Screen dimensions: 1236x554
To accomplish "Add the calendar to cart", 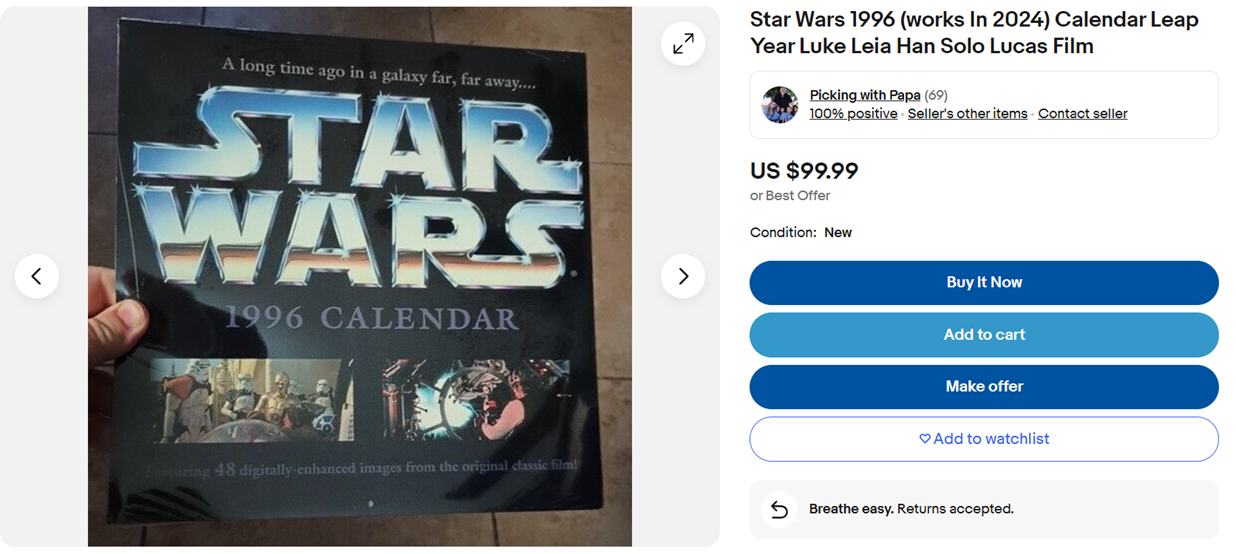I will click(x=984, y=335).
